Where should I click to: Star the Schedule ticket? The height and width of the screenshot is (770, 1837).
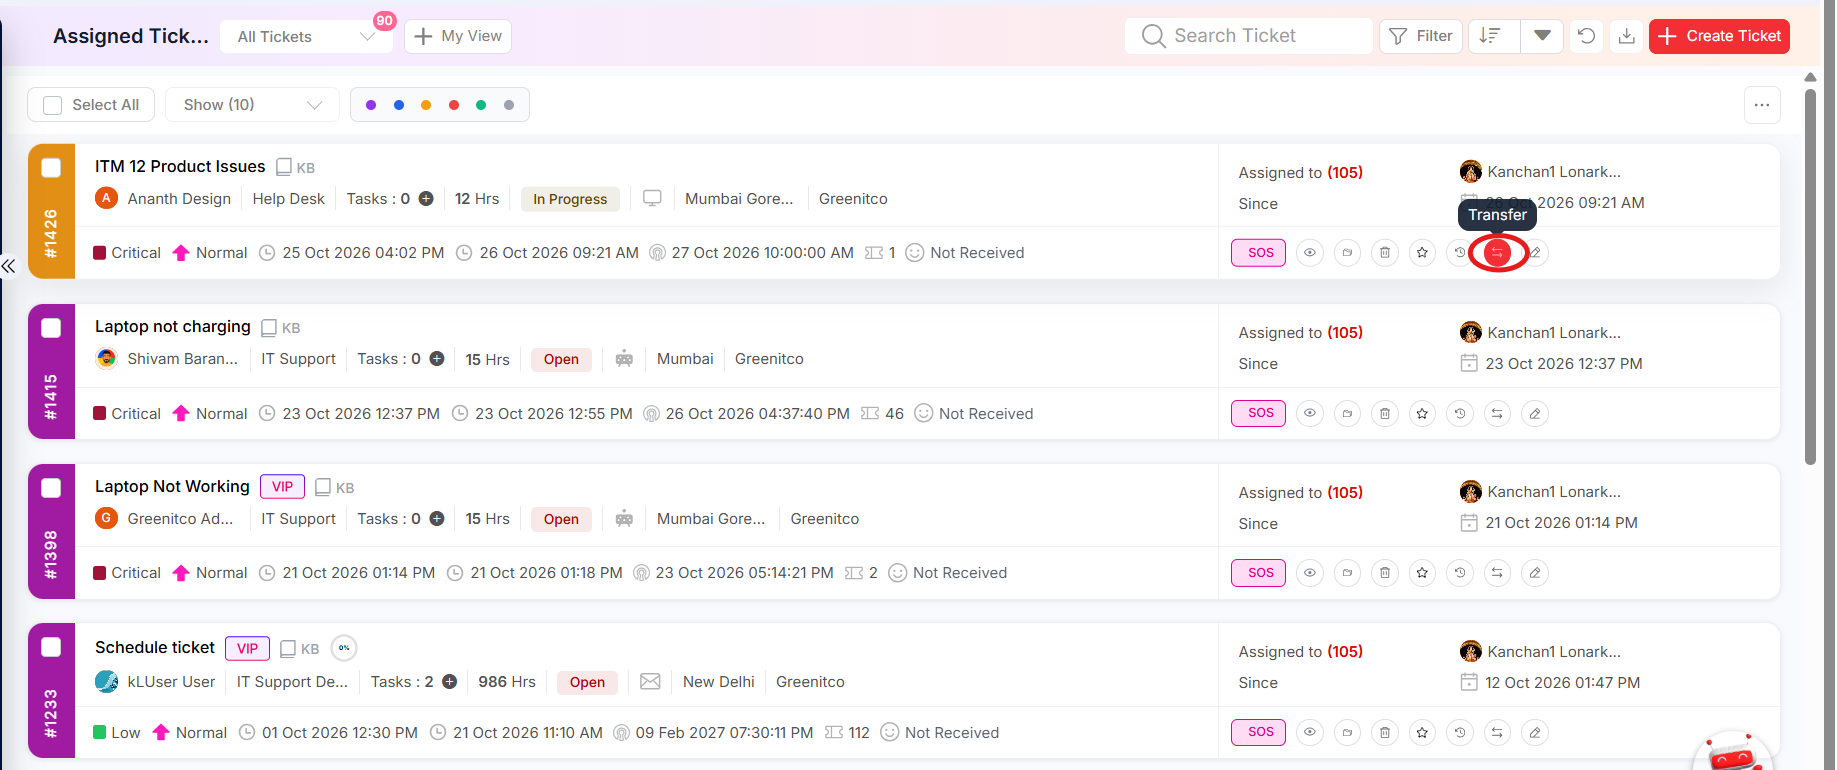(x=1422, y=733)
